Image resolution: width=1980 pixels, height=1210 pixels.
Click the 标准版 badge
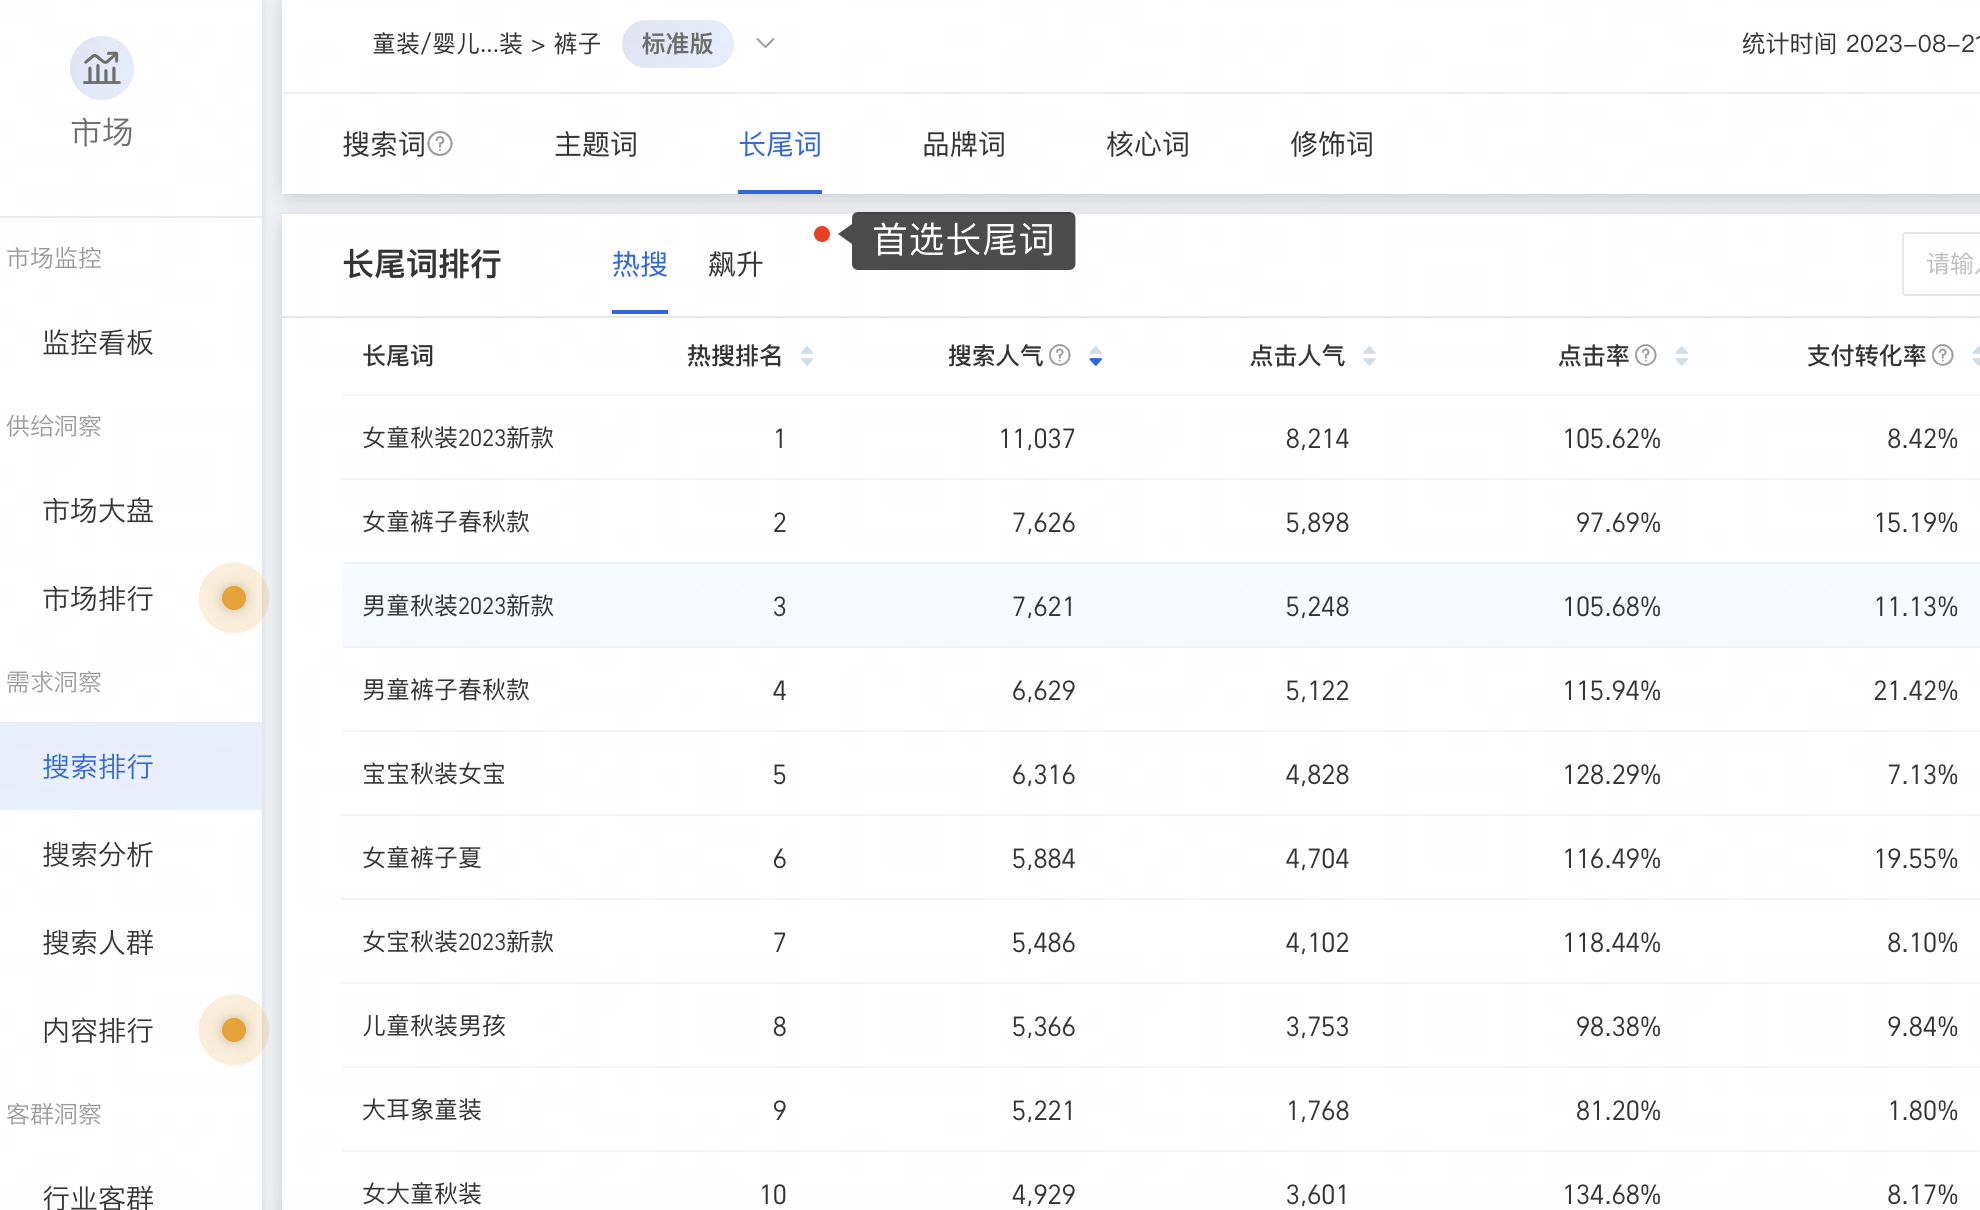(x=678, y=44)
